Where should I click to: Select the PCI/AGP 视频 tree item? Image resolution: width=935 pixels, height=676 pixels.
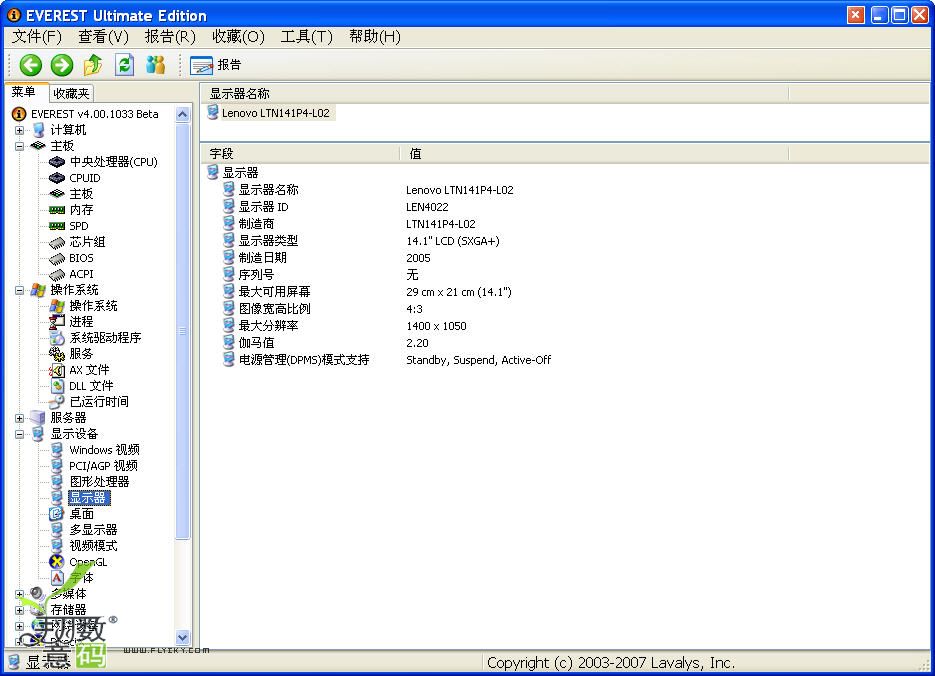click(x=103, y=466)
